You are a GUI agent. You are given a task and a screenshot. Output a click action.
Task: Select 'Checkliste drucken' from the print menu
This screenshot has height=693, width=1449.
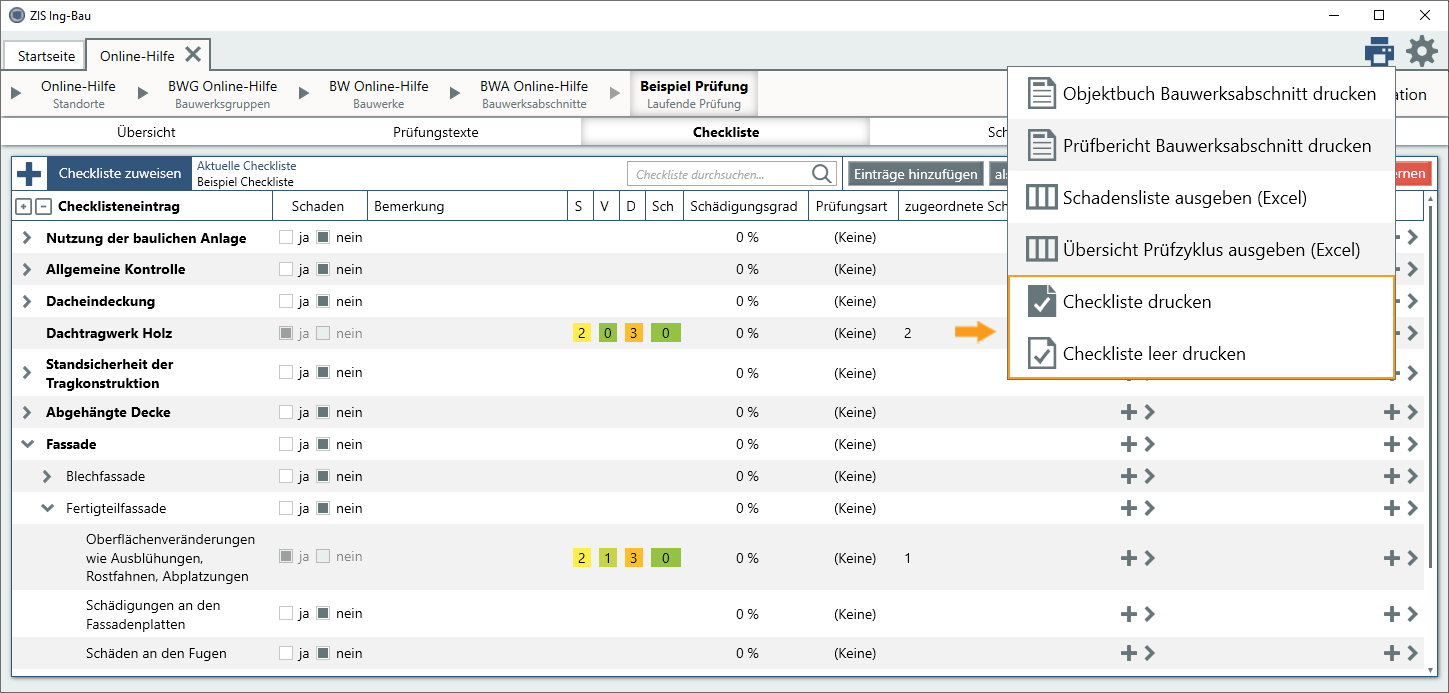(1136, 302)
